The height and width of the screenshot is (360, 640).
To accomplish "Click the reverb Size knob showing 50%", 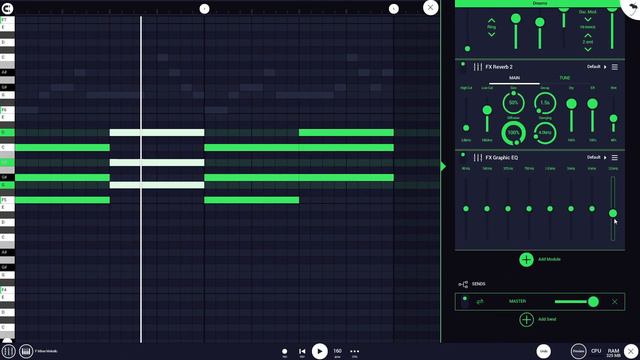I will point(513,103).
